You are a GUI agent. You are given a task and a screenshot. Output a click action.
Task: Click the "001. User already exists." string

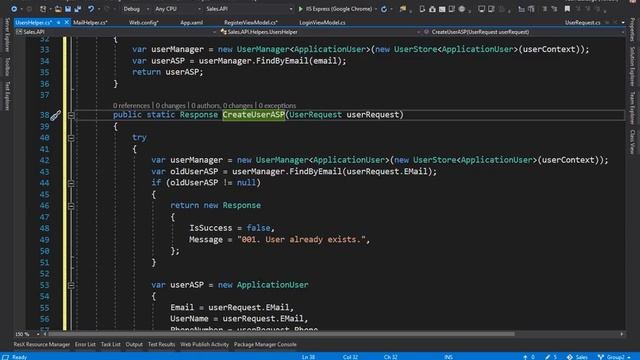click(301, 240)
